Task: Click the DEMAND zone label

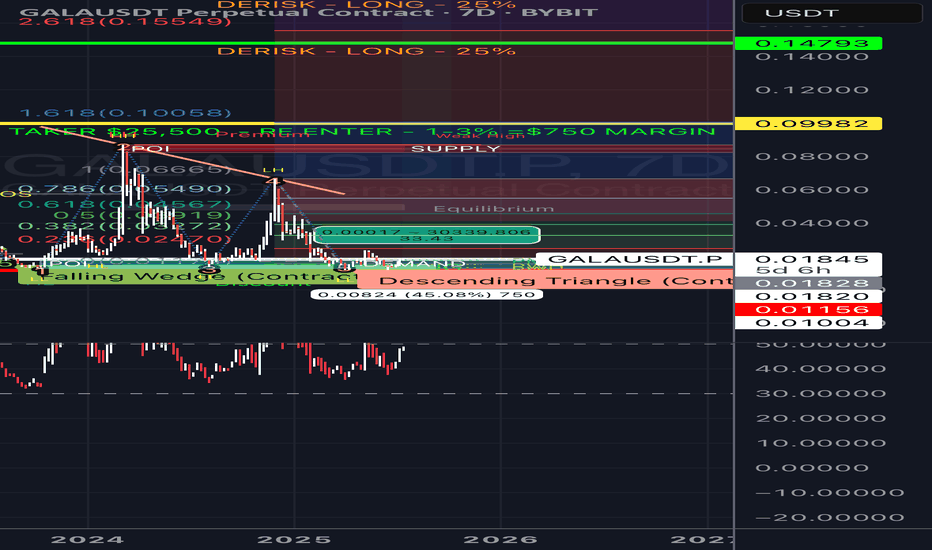Action: click(x=415, y=263)
